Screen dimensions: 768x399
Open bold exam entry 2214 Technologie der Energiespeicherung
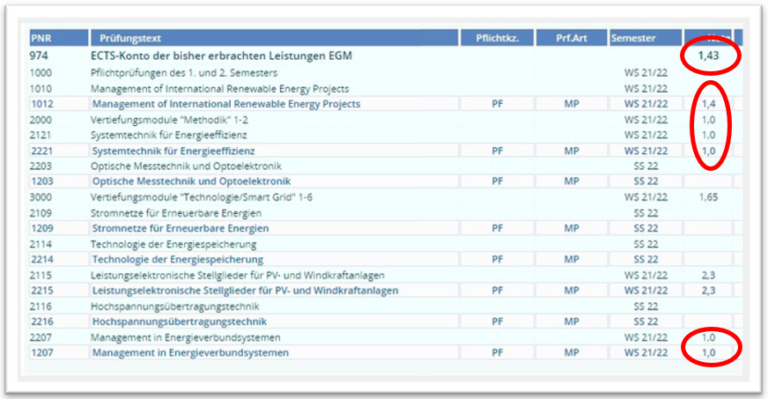point(178,259)
